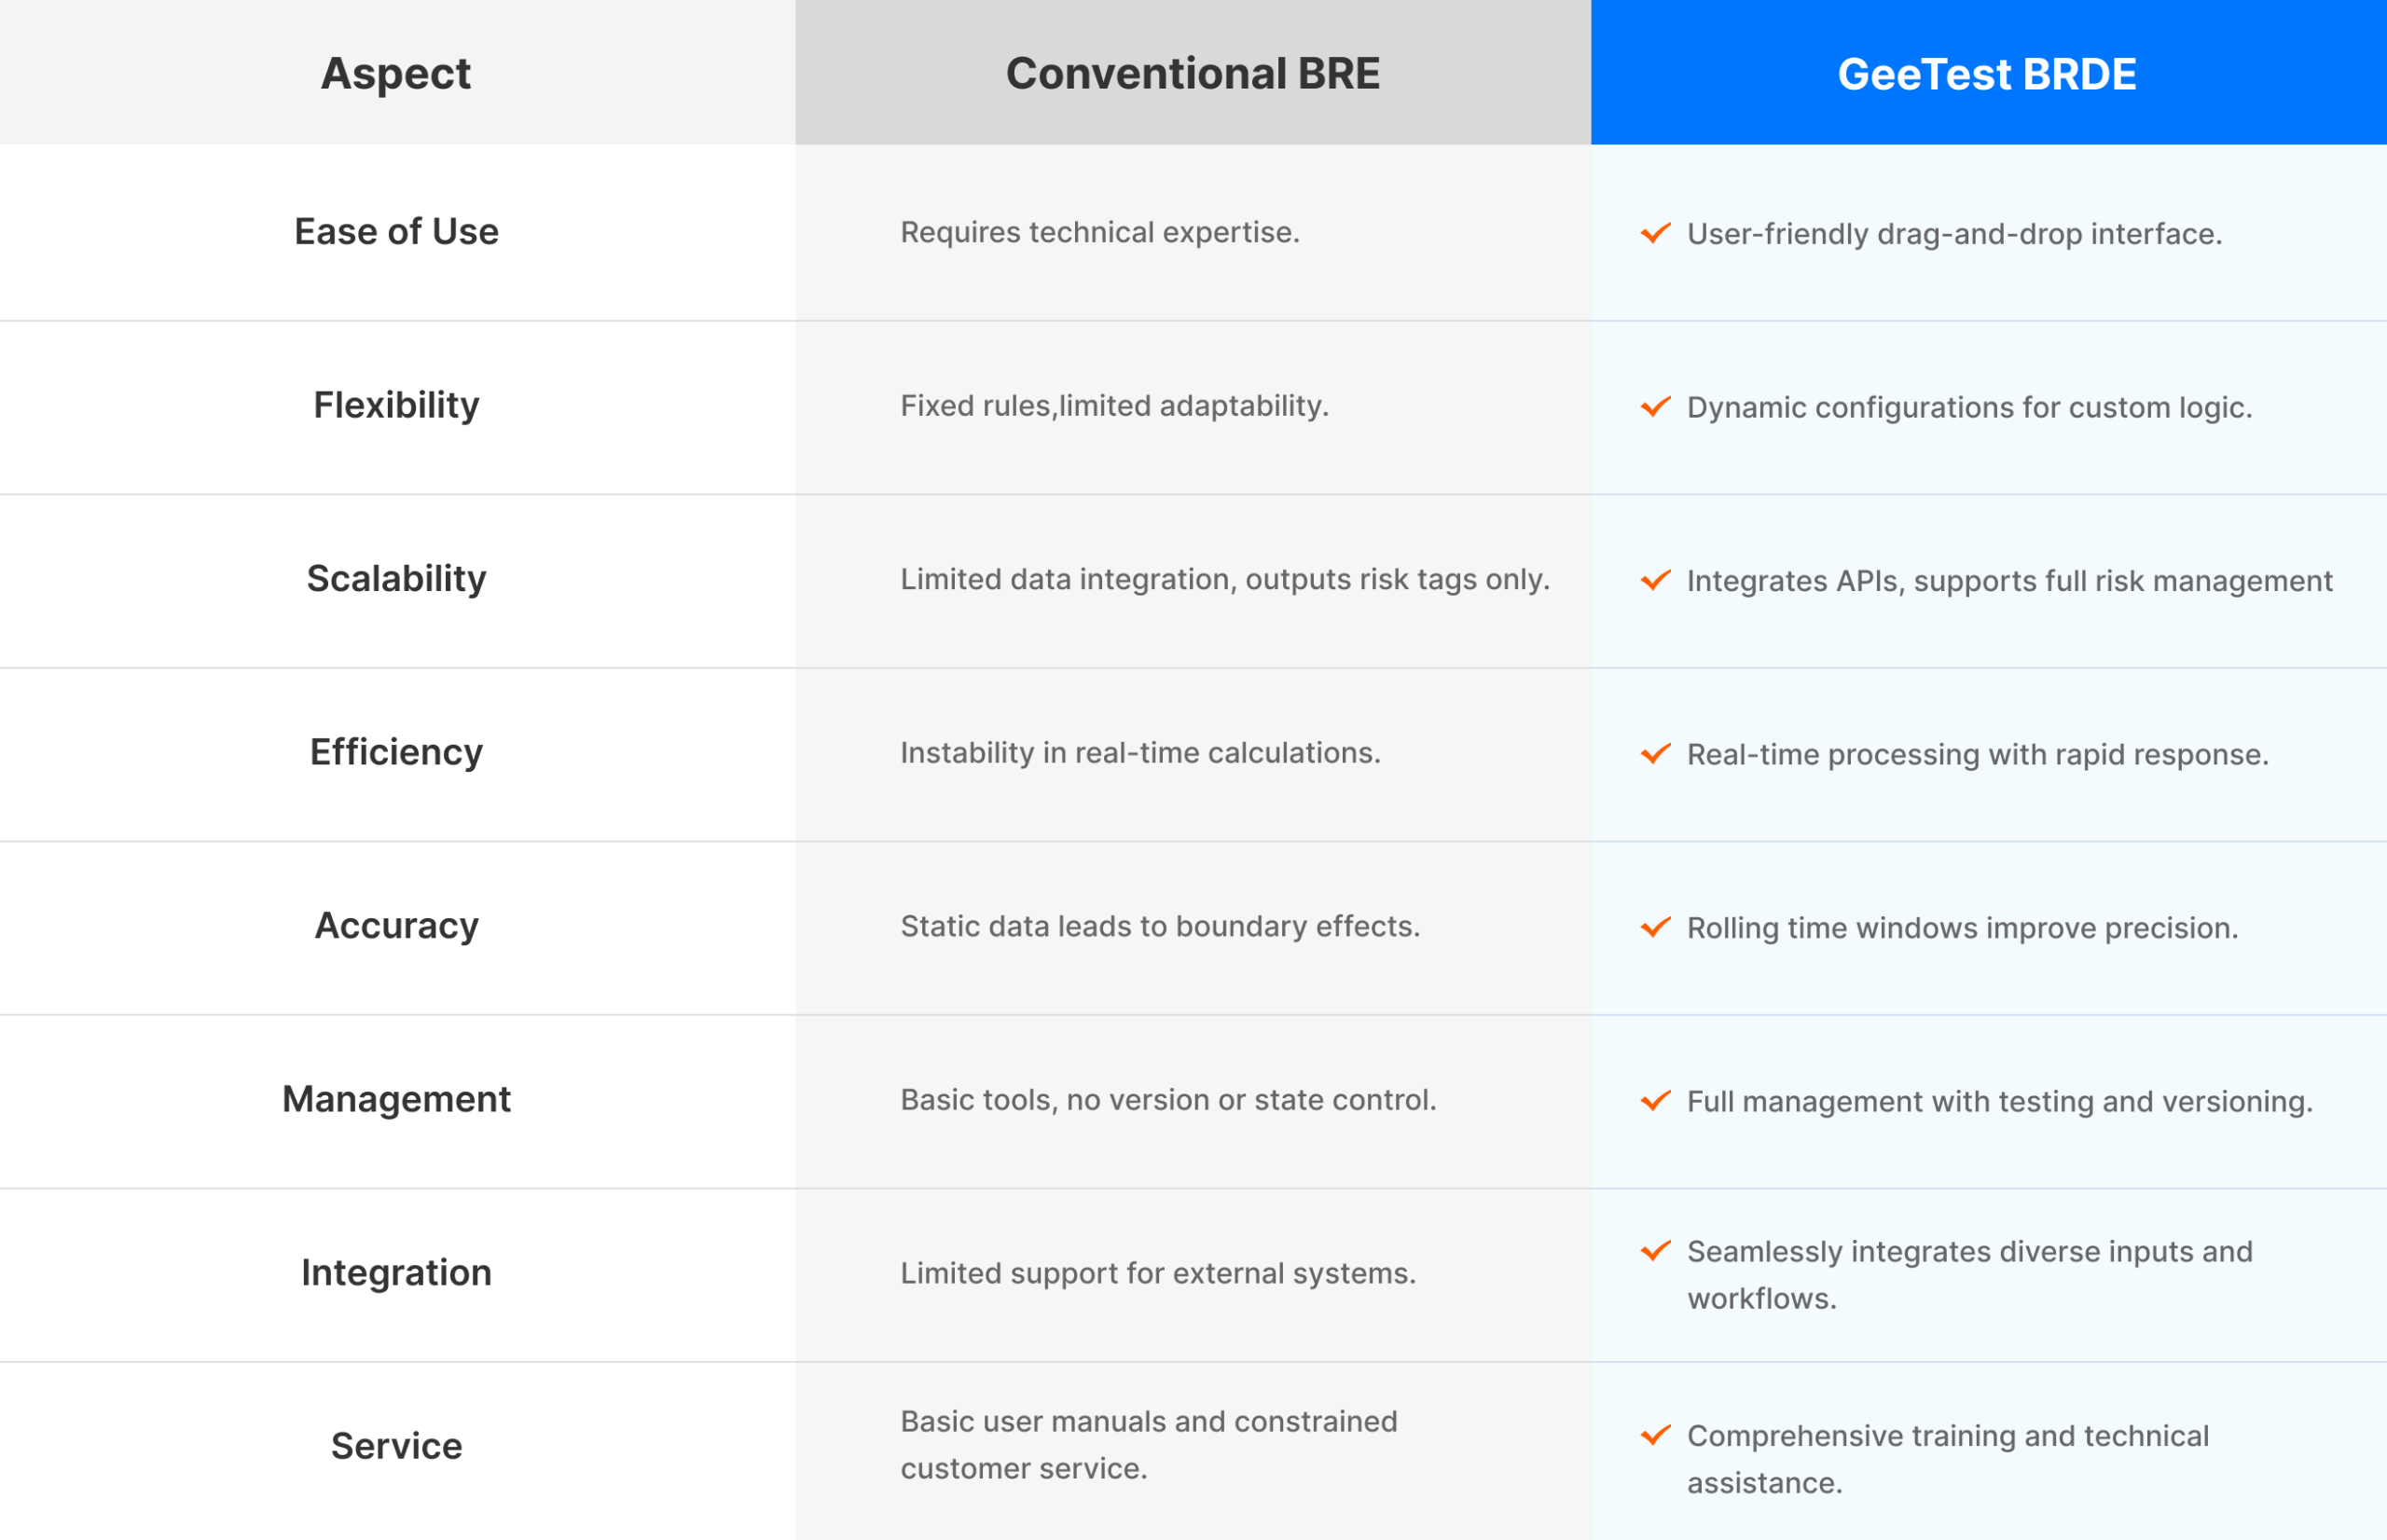Click 'Dynamic configurations for custom logic.' text

[1969, 408]
